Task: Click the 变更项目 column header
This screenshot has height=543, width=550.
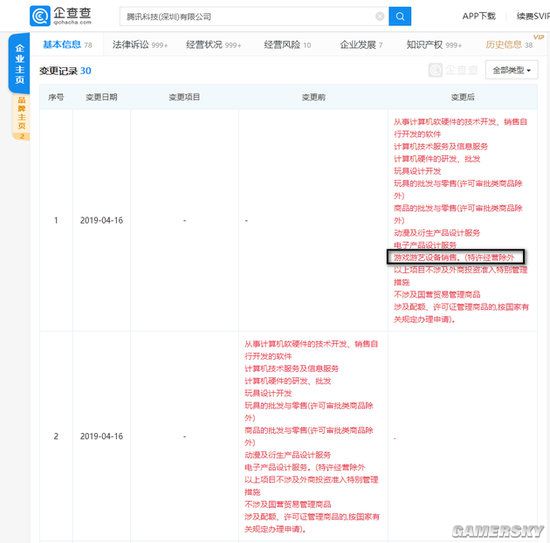Action: (185, 97)
